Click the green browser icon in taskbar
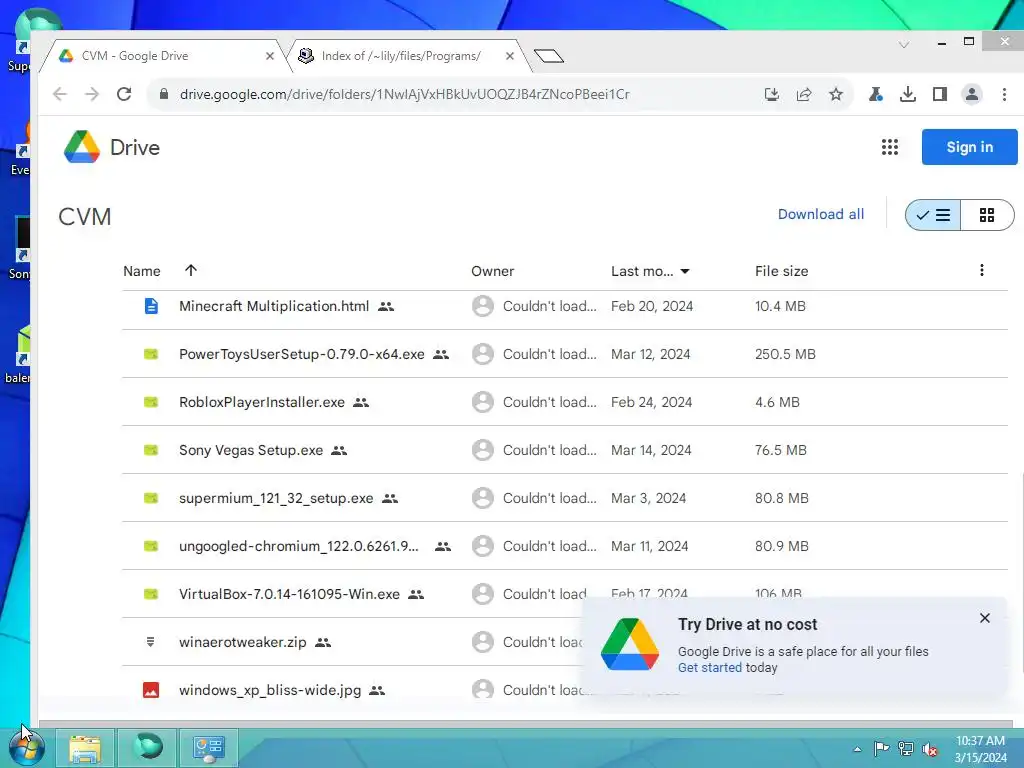The image size is (1024, 768). point(148,747)
